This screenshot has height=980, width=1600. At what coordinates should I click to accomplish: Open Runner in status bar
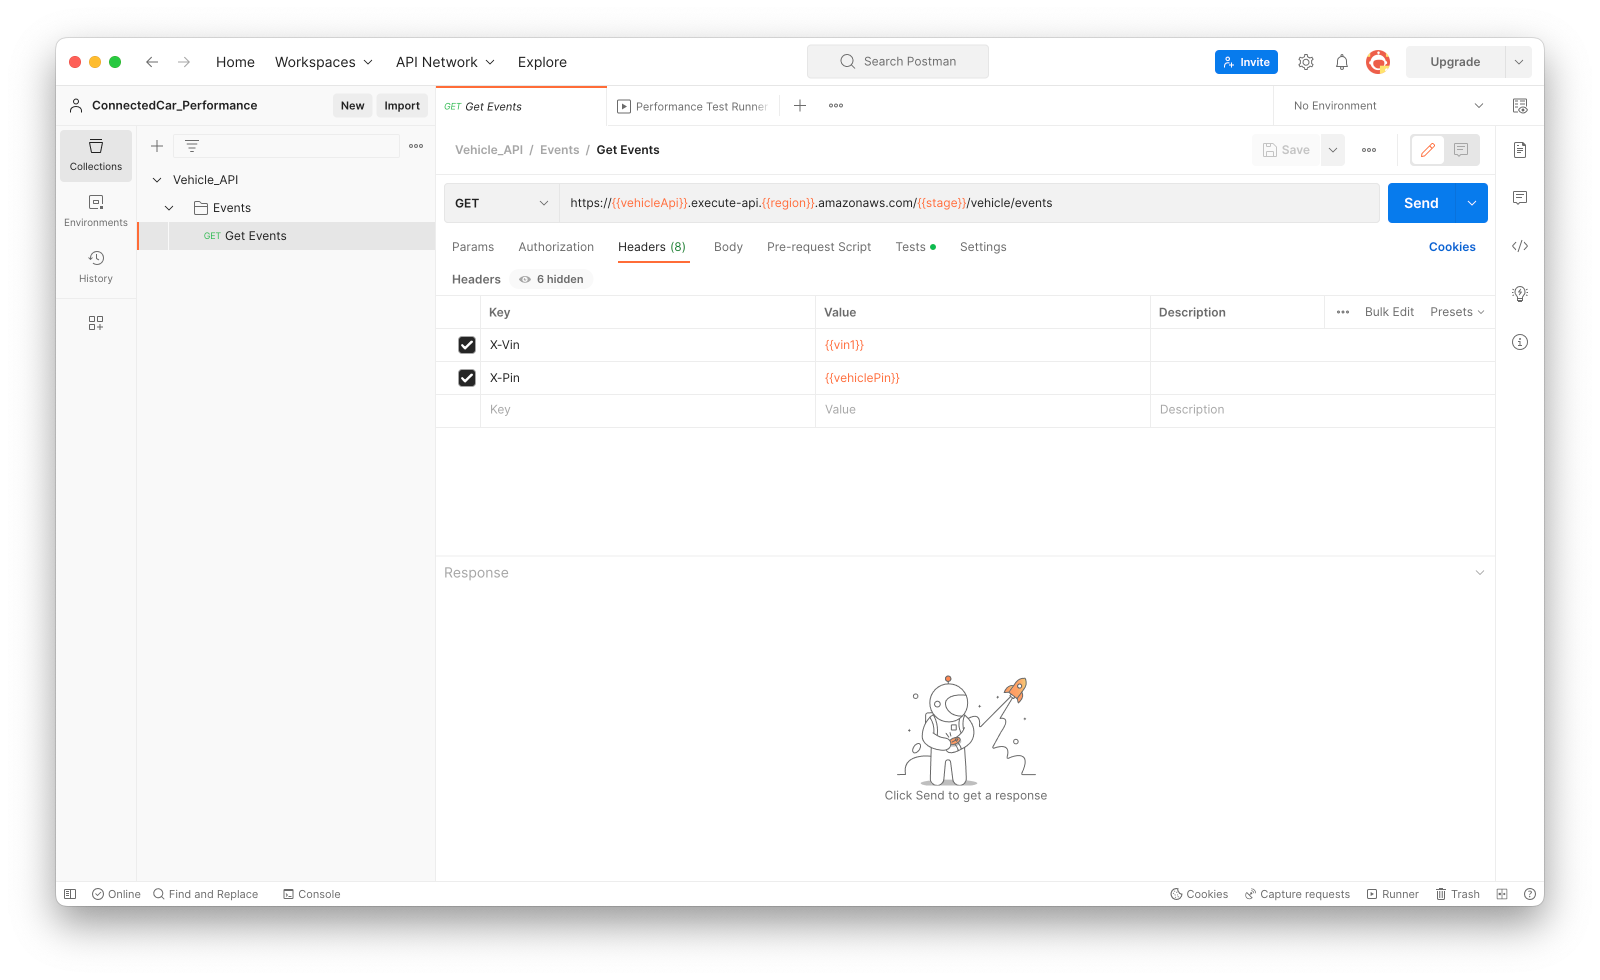tap(1393, 894)
